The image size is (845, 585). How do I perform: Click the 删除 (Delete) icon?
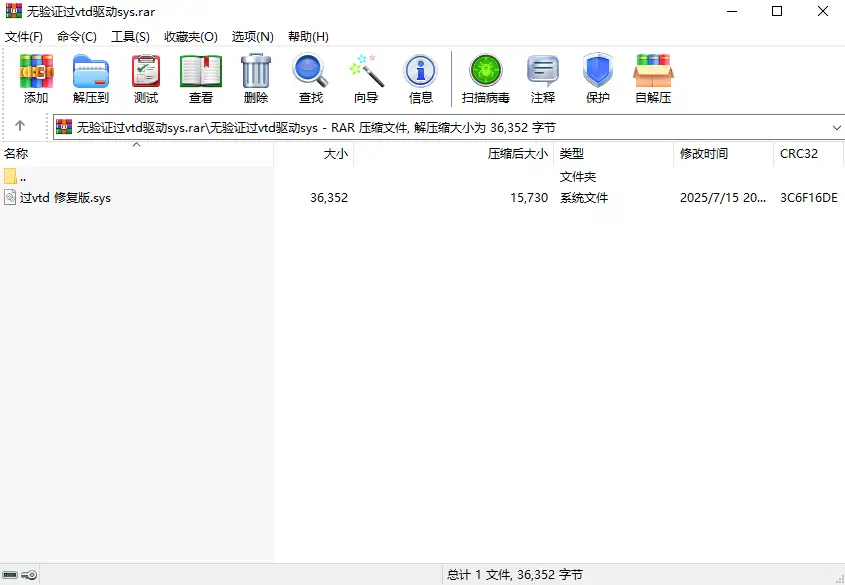[x=255, y=78]
